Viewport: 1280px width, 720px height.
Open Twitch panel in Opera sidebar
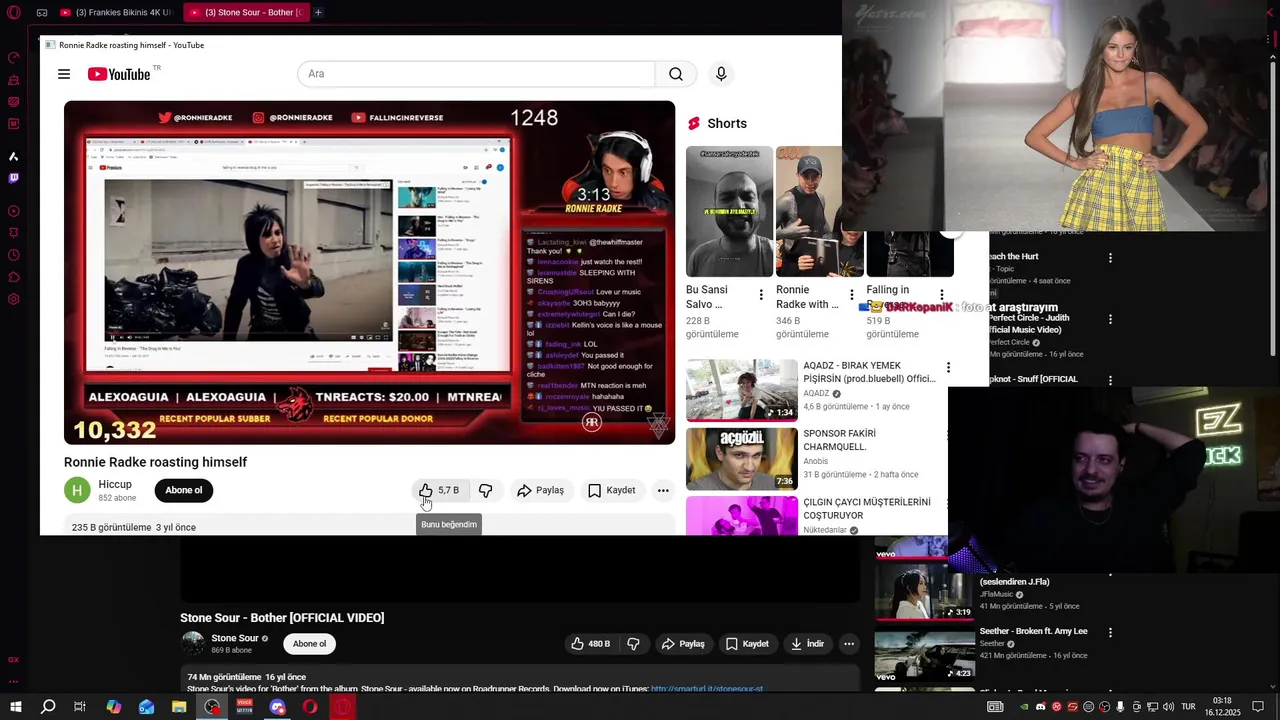[x=14, y=178]
